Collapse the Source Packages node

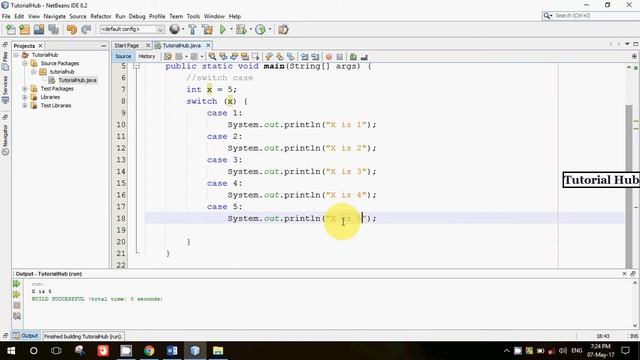(25, 63)
